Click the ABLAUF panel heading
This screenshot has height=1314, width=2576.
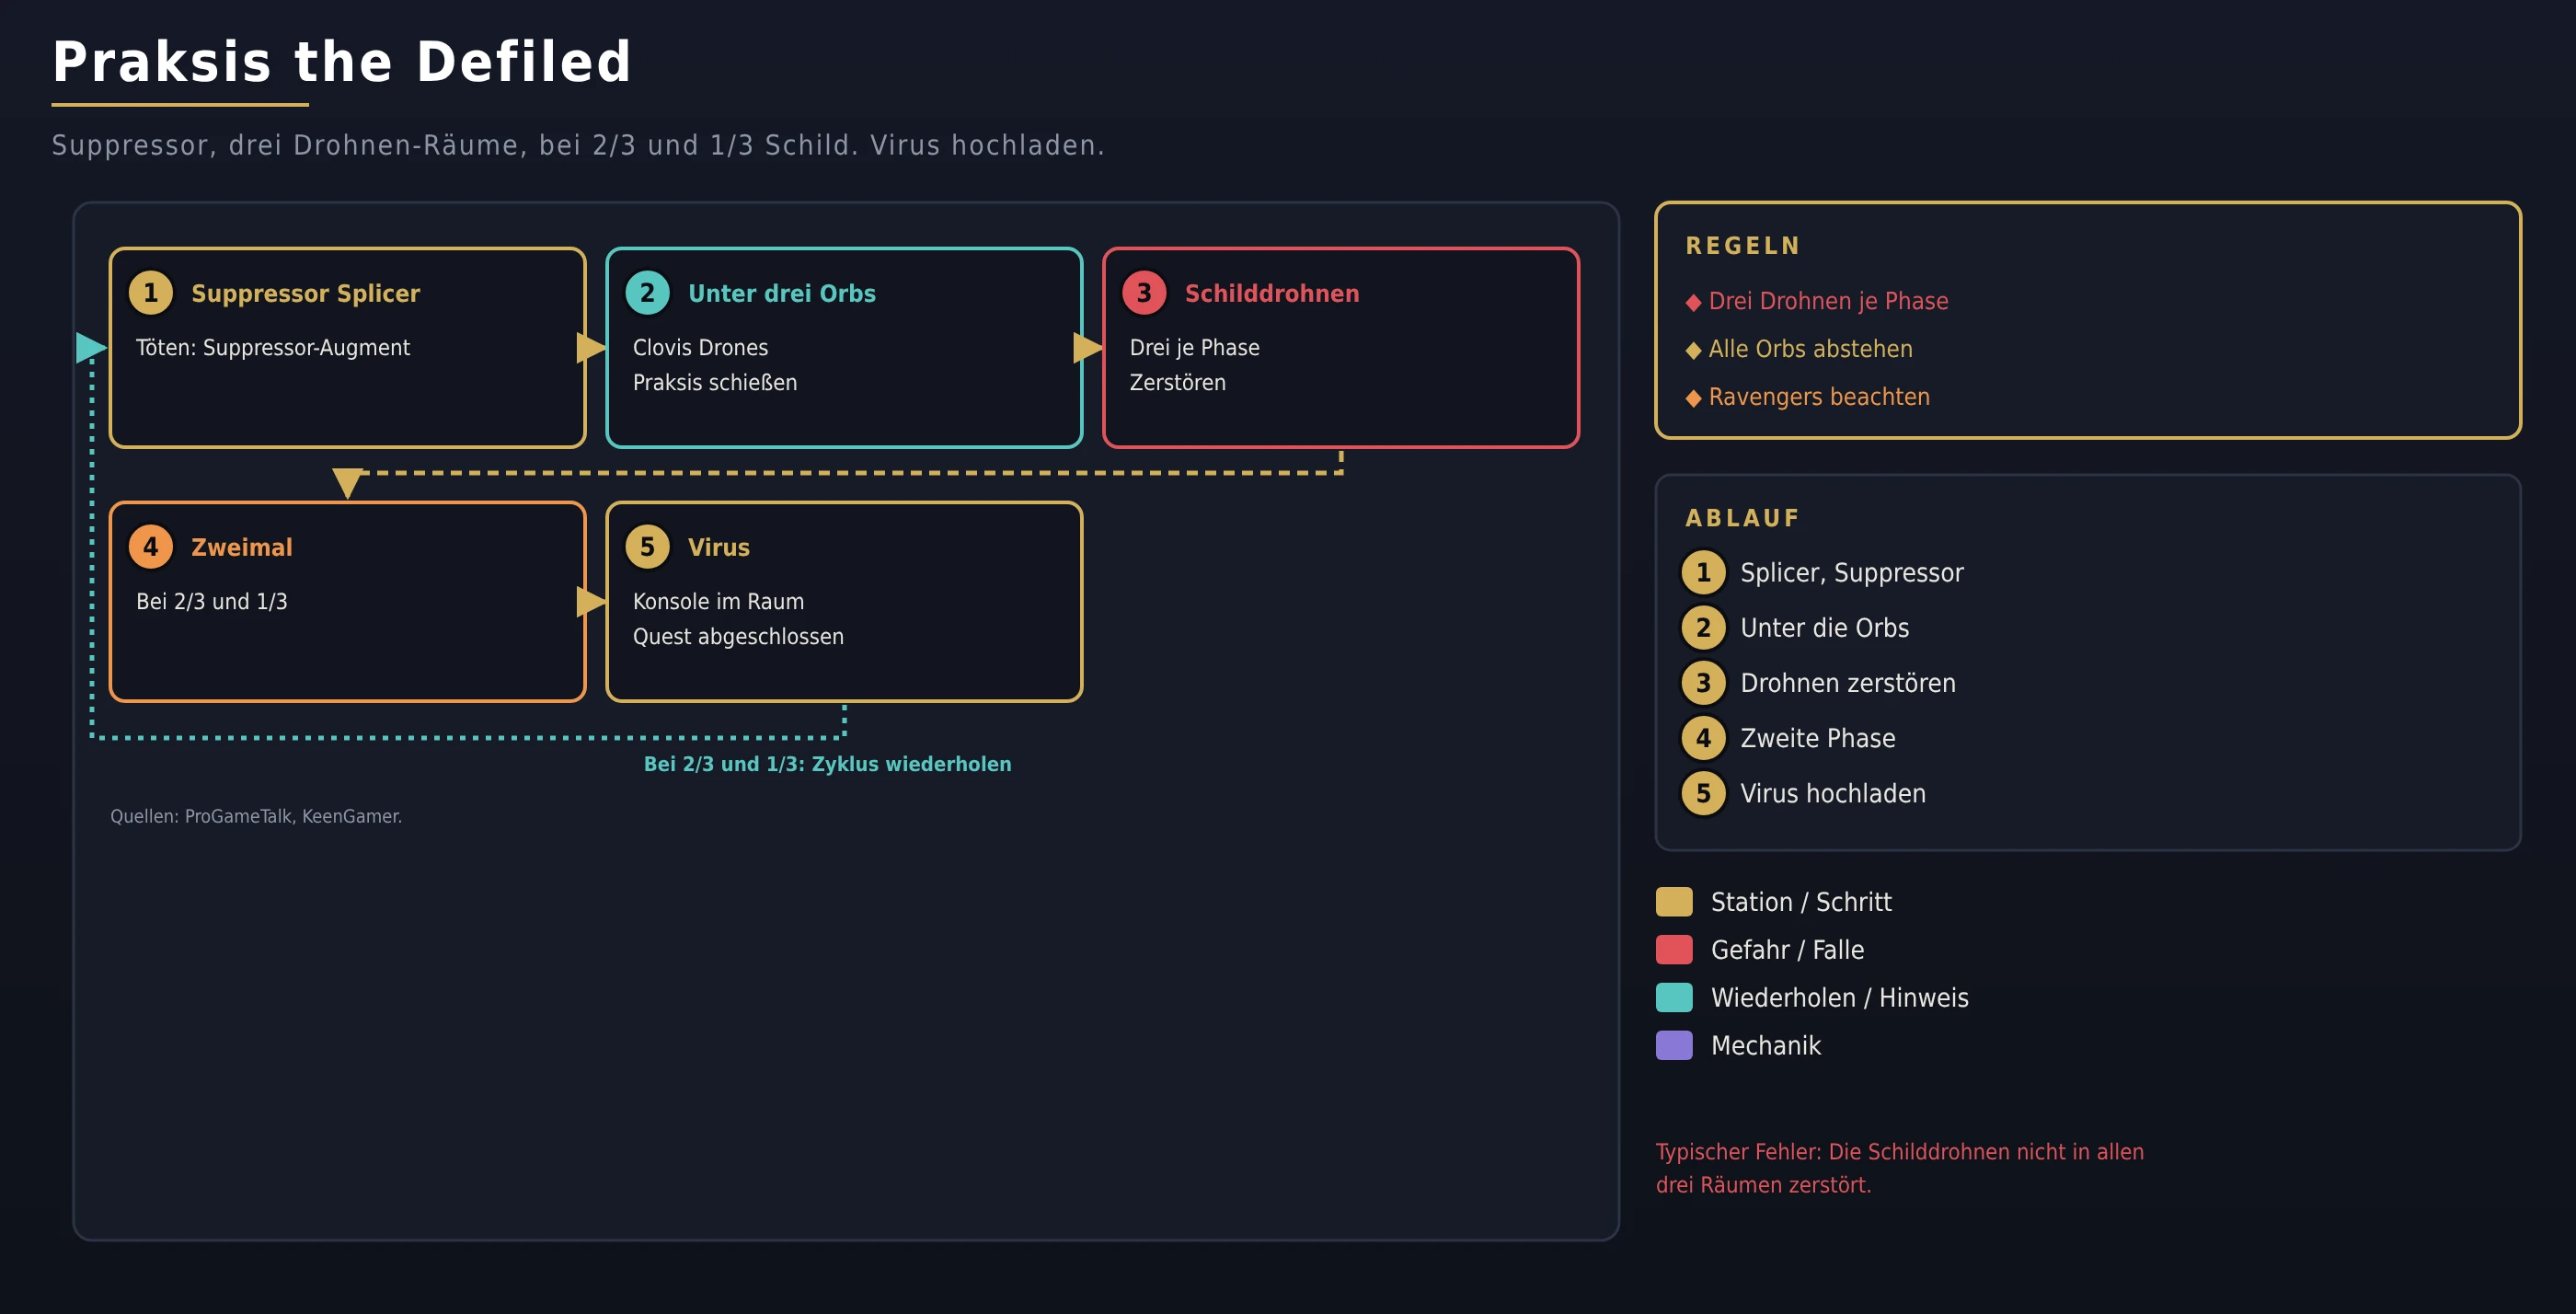(x=1742, y=518)
